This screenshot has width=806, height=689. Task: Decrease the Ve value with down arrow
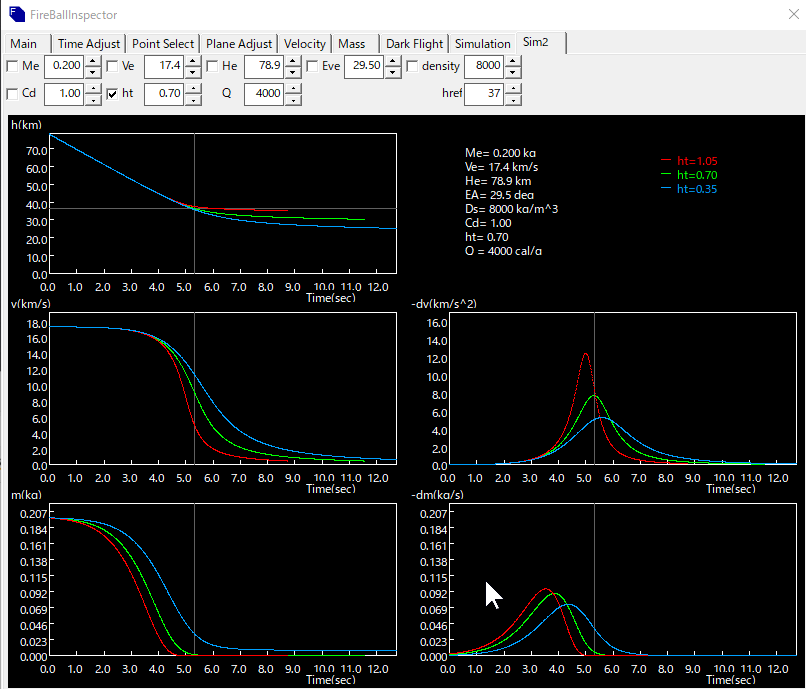[193, 72]
